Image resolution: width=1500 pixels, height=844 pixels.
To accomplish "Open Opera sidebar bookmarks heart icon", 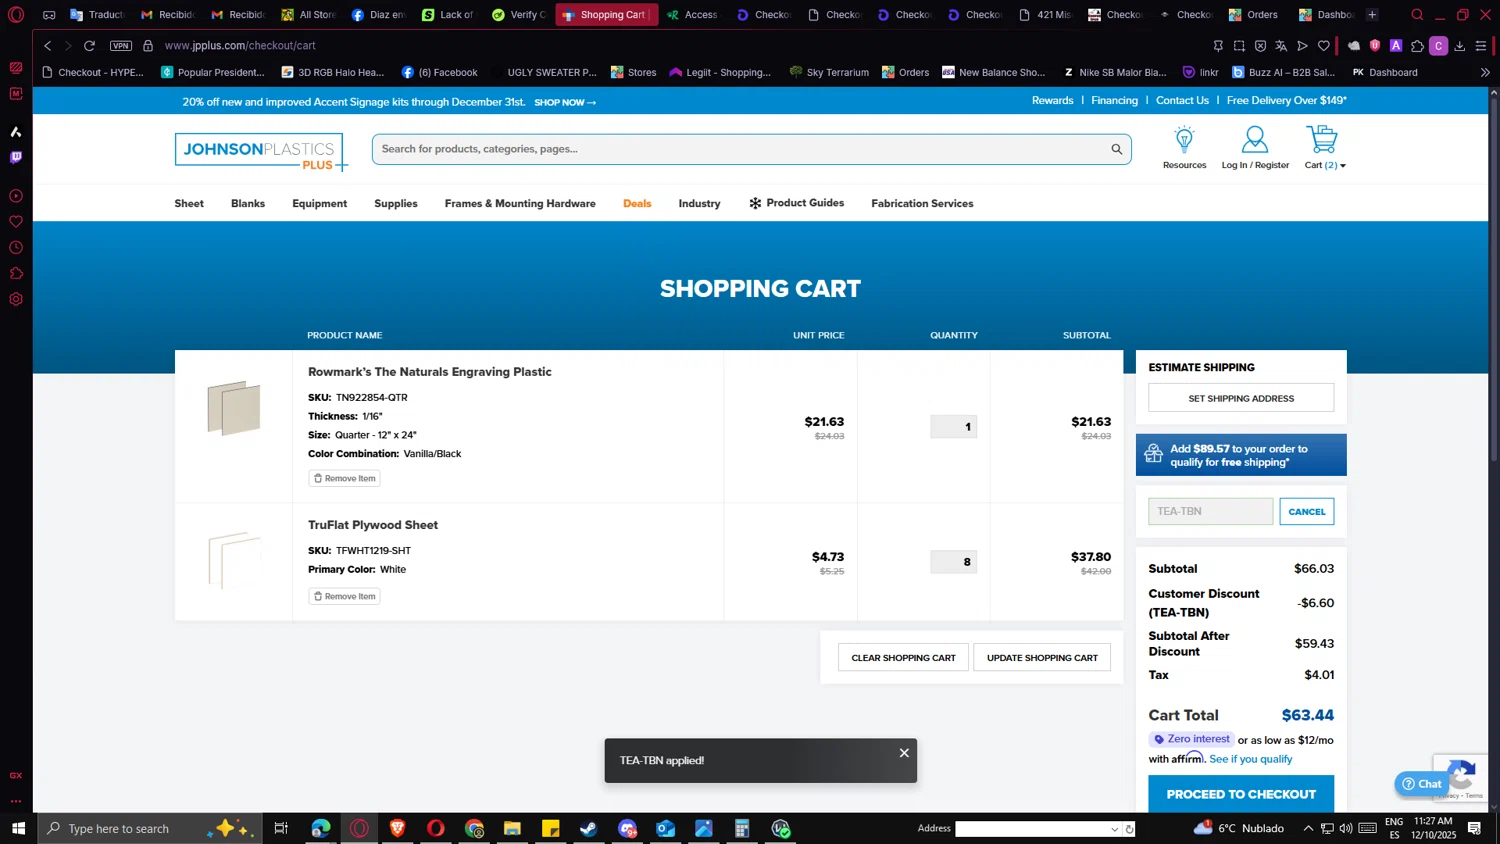I will [16, 221].
